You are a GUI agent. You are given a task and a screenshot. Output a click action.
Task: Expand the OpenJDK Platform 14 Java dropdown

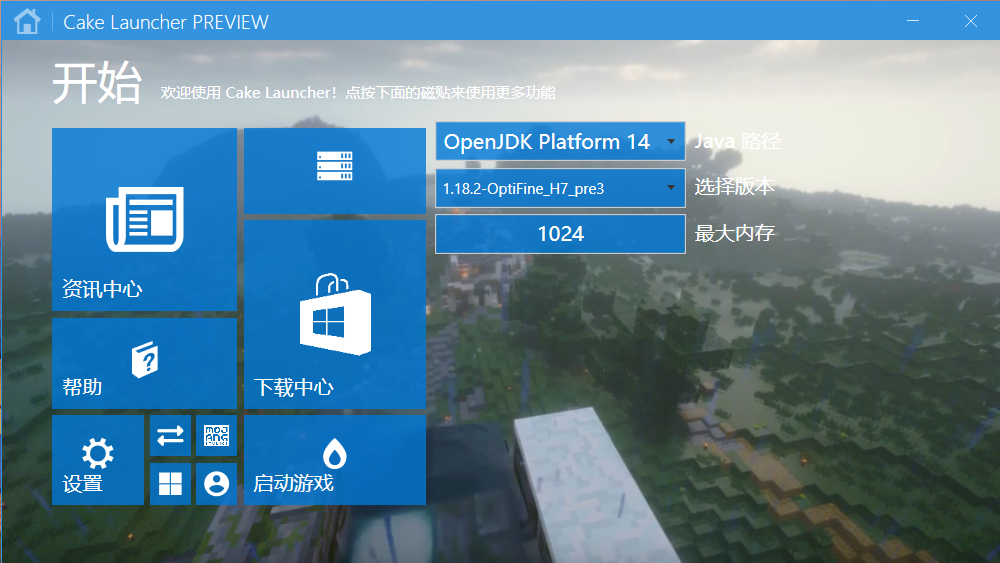(x=560, y=141)
